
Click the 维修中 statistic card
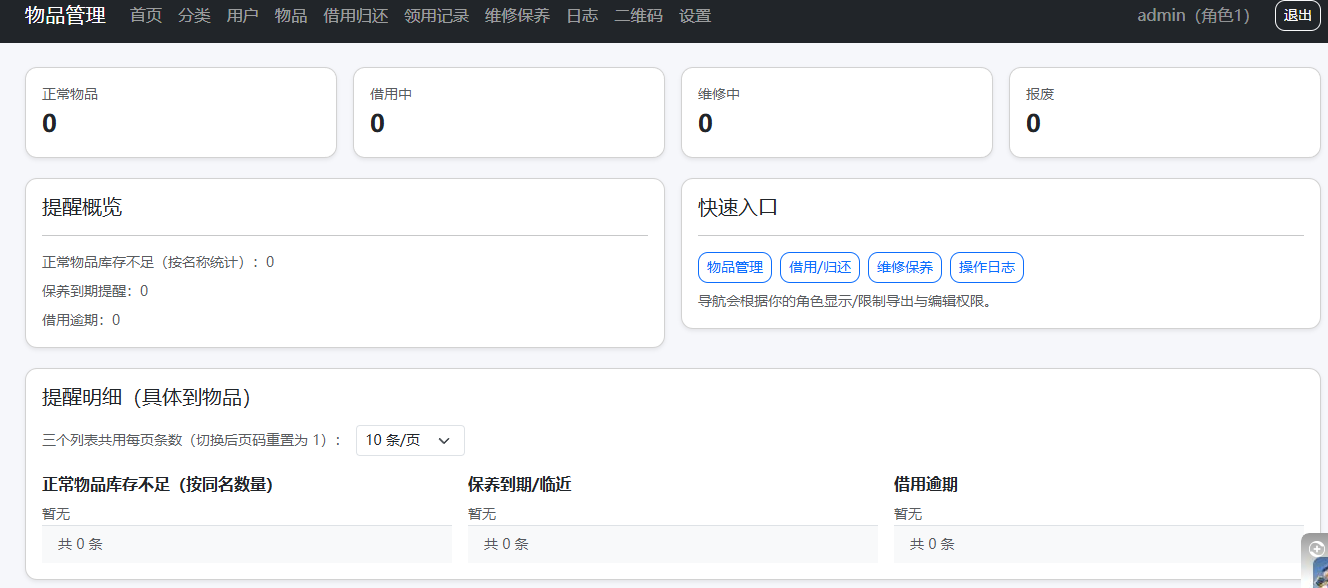click(x=837, y=112)
